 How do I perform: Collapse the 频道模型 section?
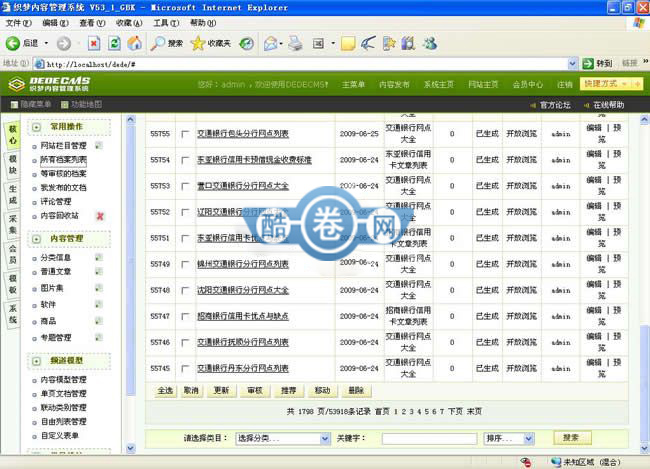coord(36,361)
